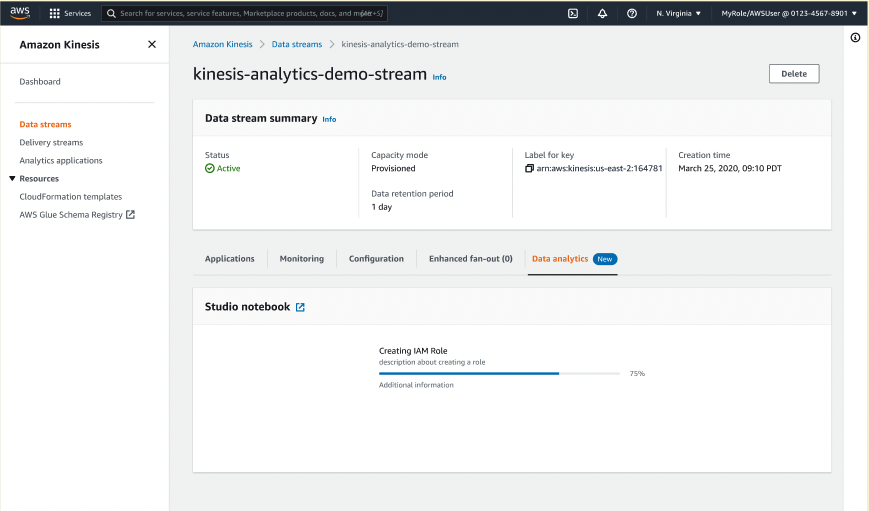Open Studio notebook external link icon

pos(300,307)
